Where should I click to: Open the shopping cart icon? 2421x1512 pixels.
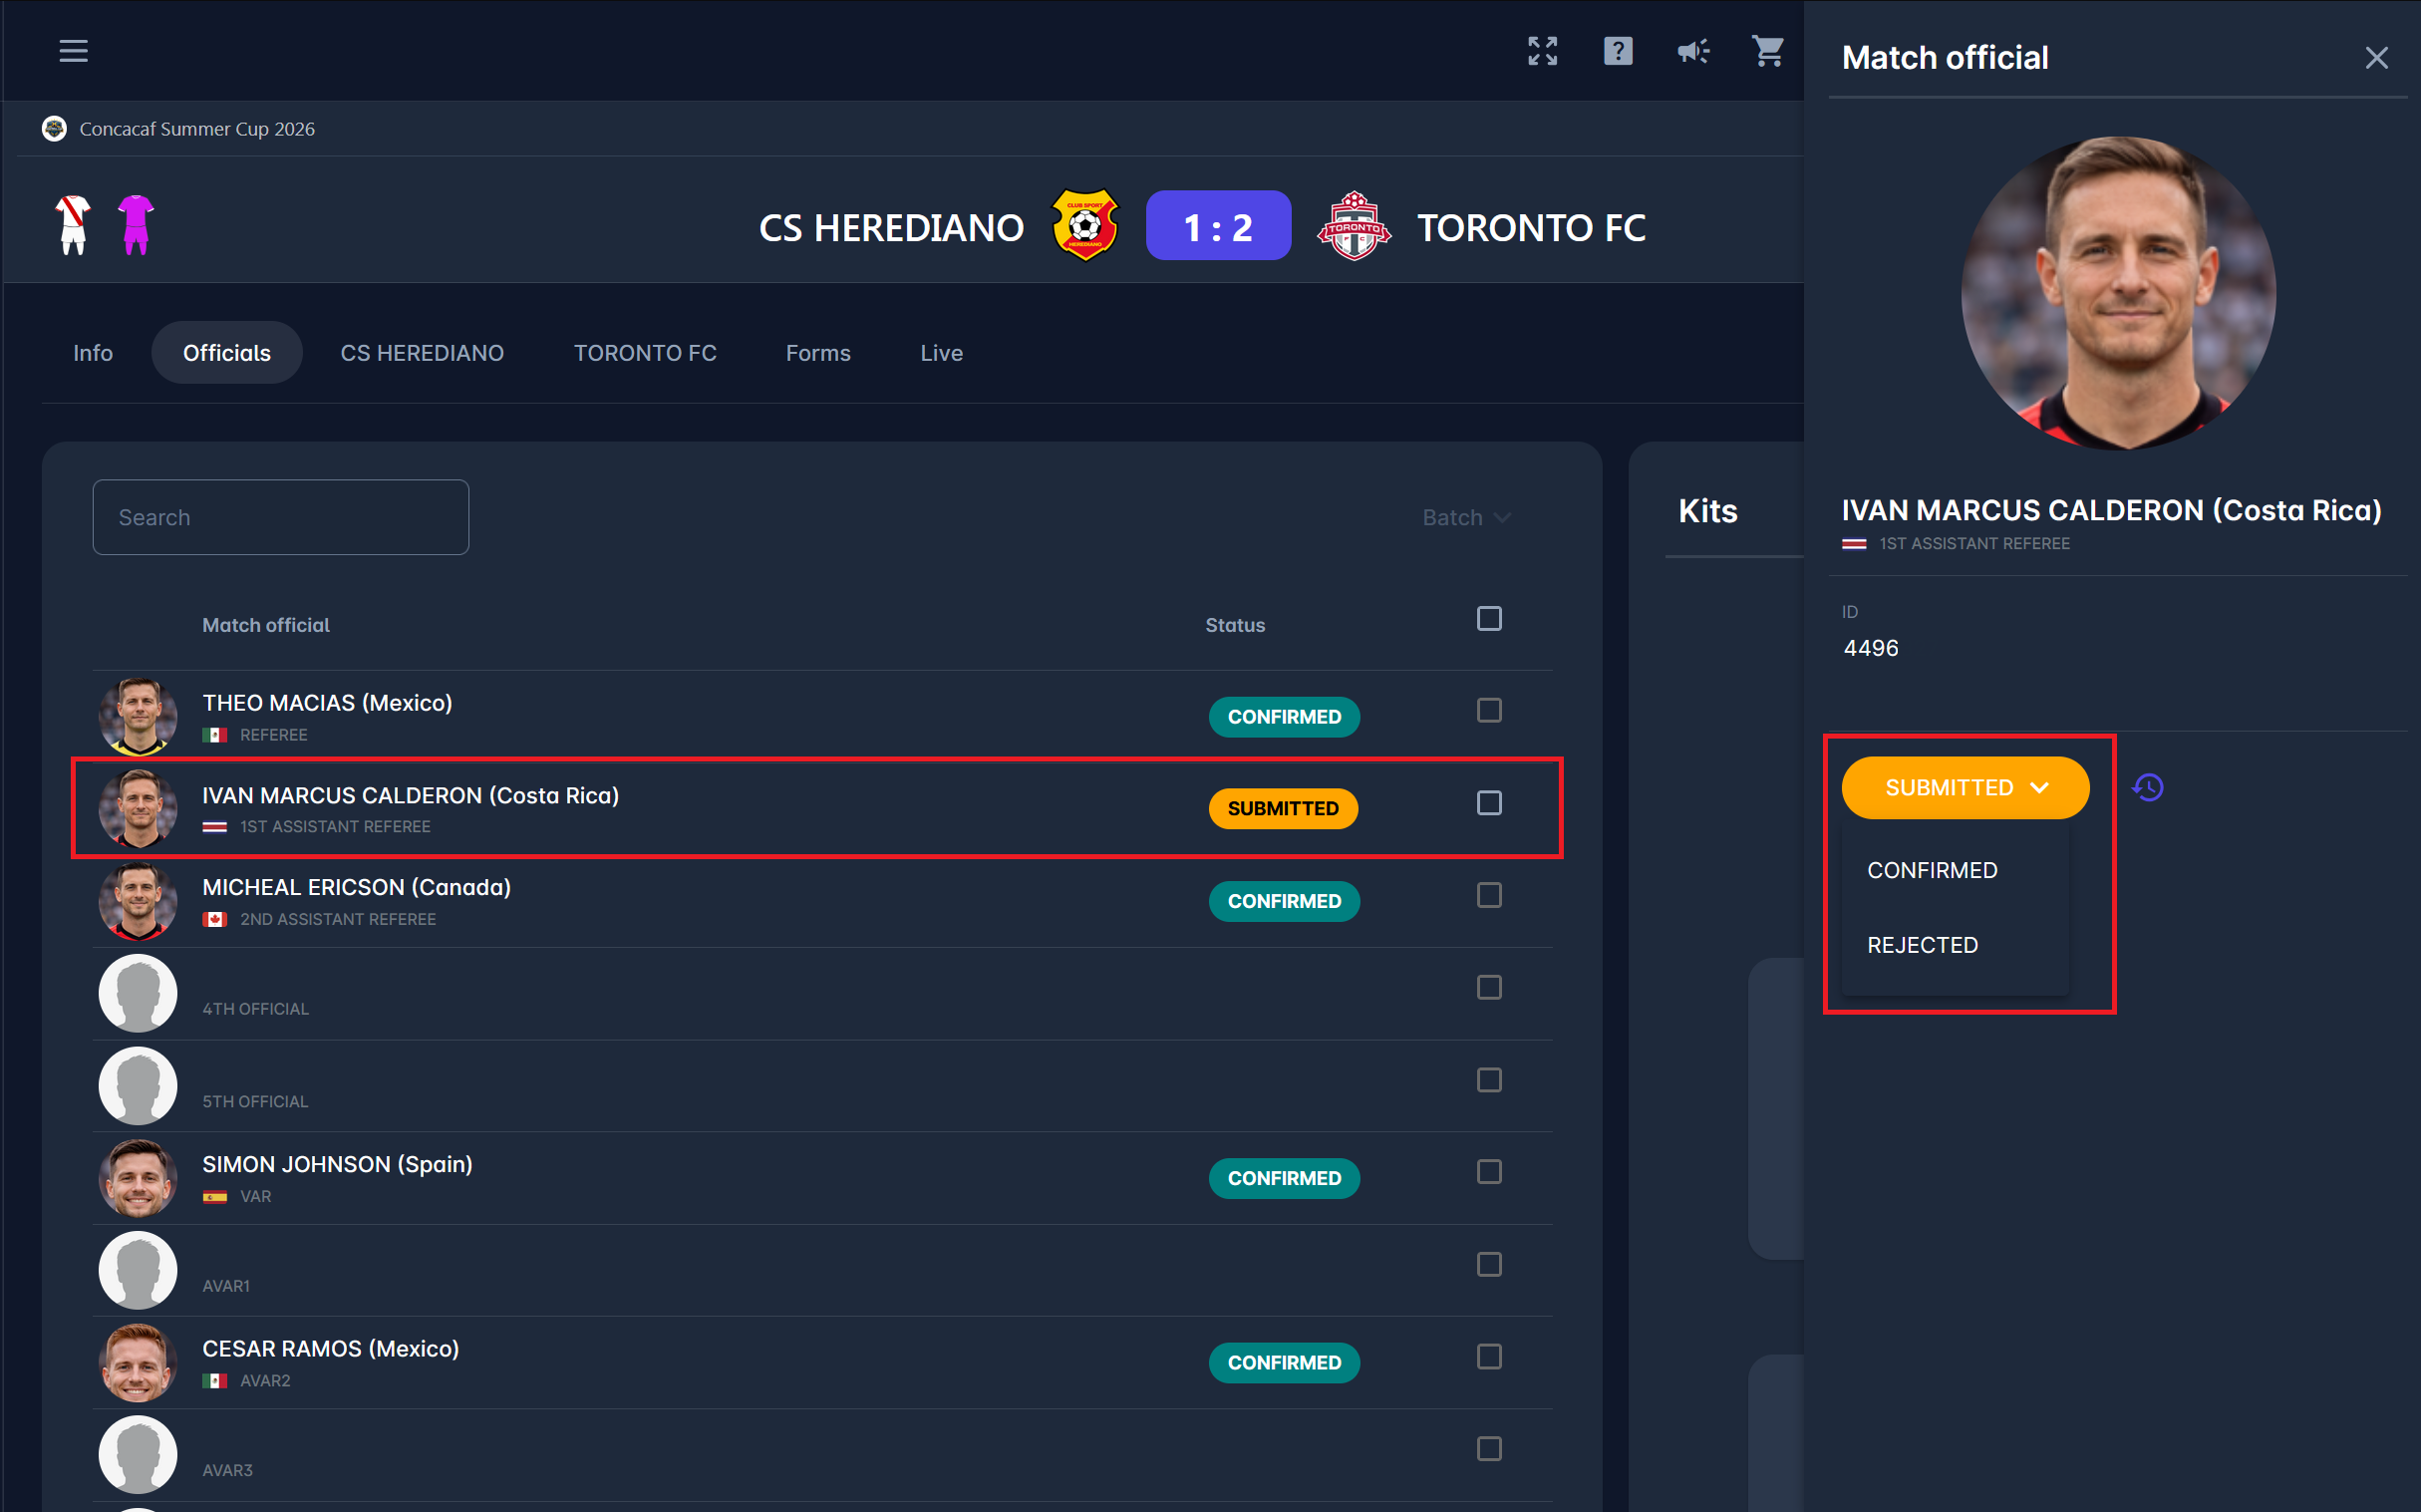[1767, 51]
